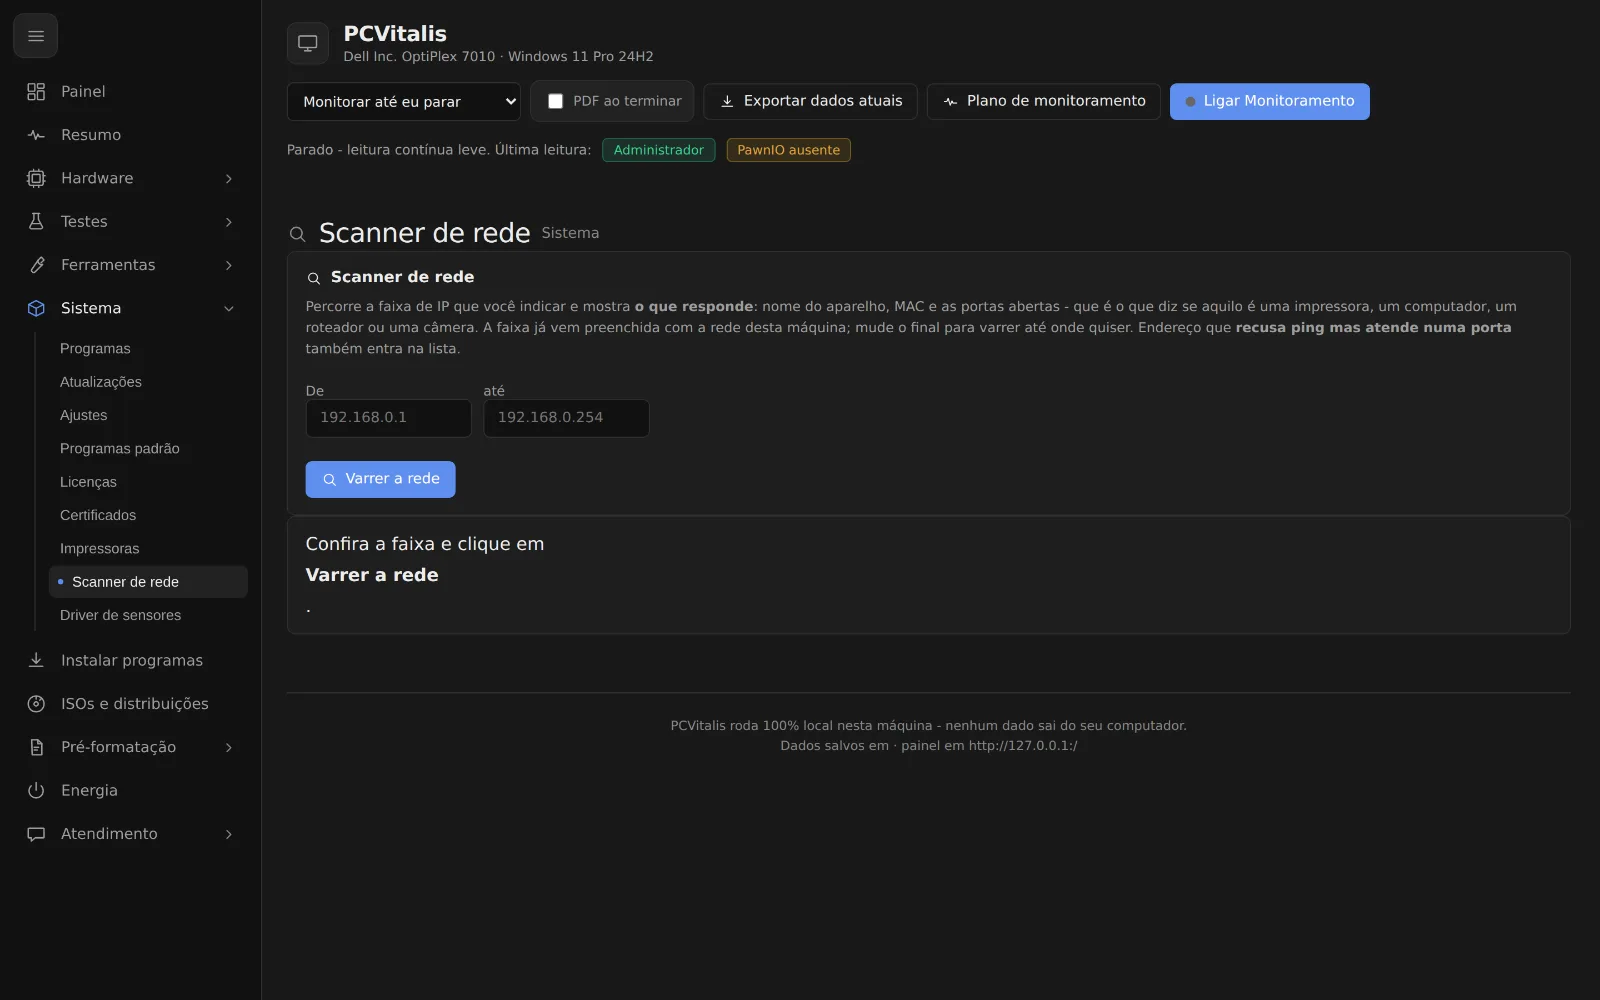Click the magnifier icon beside the page title
The width and height of the screenshot is (1600, 1000).
tap(297, 234)
